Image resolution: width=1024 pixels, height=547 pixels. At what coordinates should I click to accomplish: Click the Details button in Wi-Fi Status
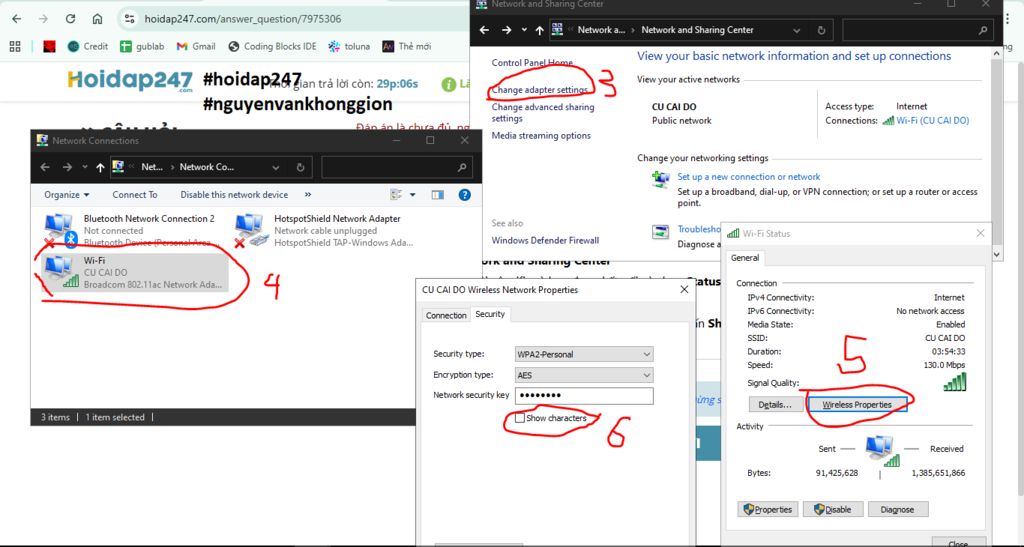(x=775, y=405)
